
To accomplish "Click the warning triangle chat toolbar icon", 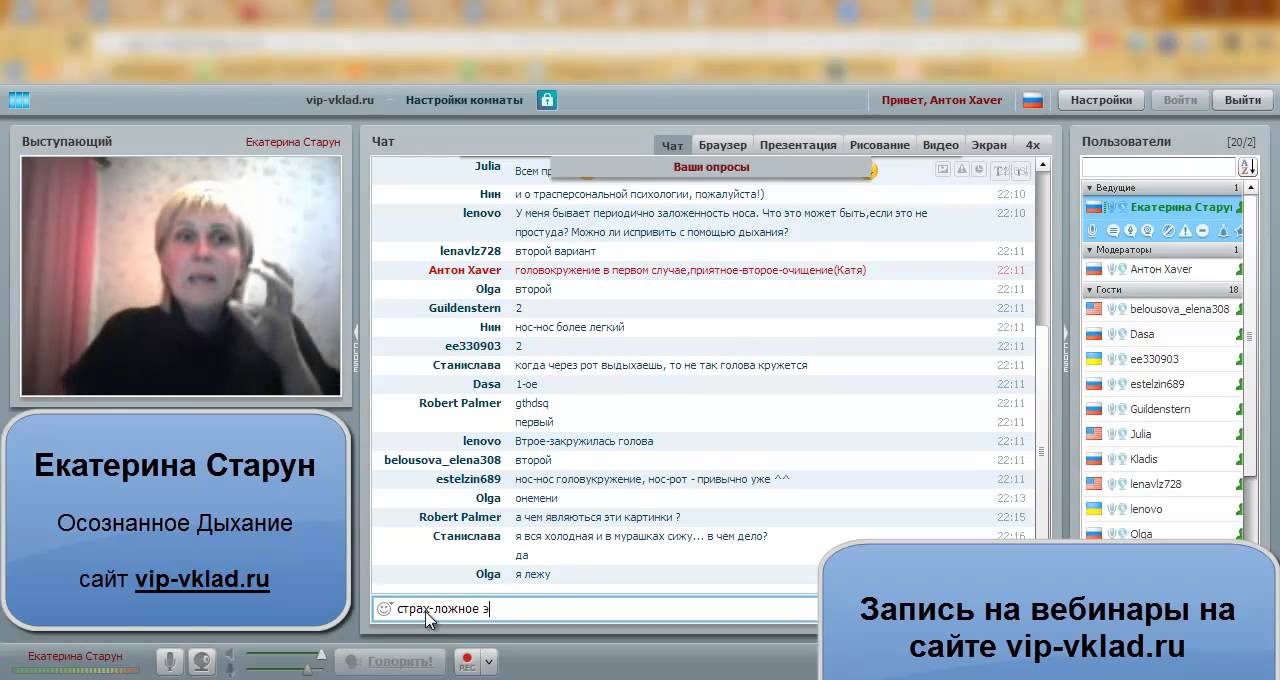I will [x=961, y=170].
